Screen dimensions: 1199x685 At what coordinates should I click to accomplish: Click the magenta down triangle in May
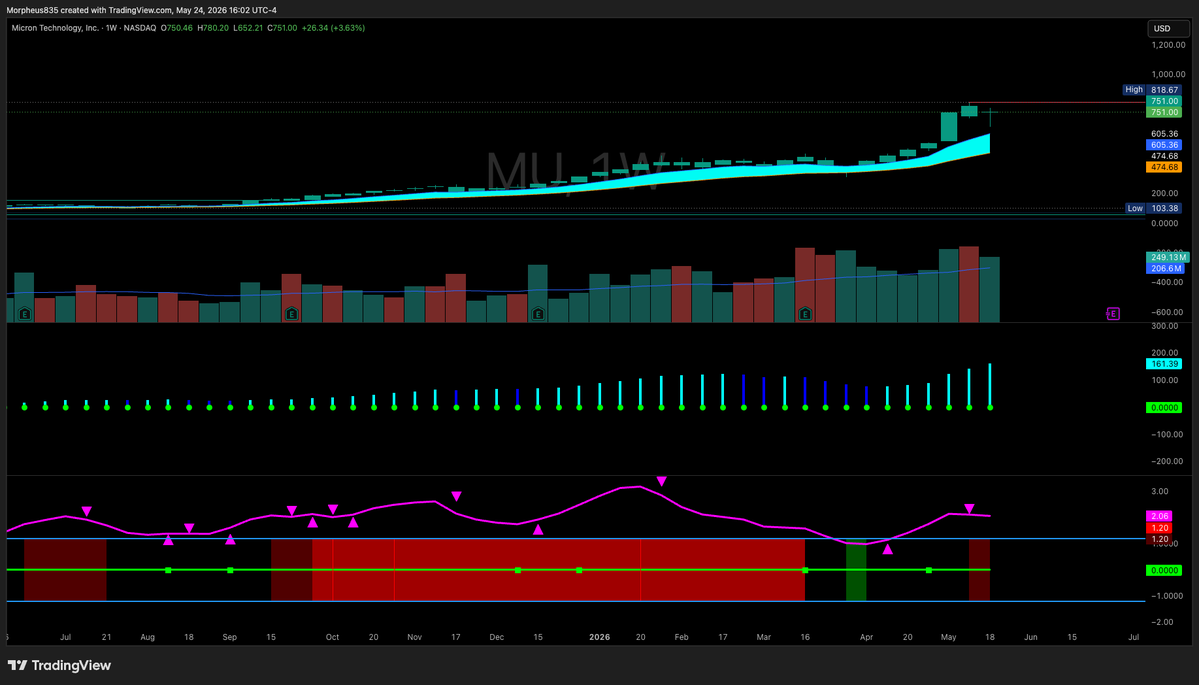pos(969,508)
